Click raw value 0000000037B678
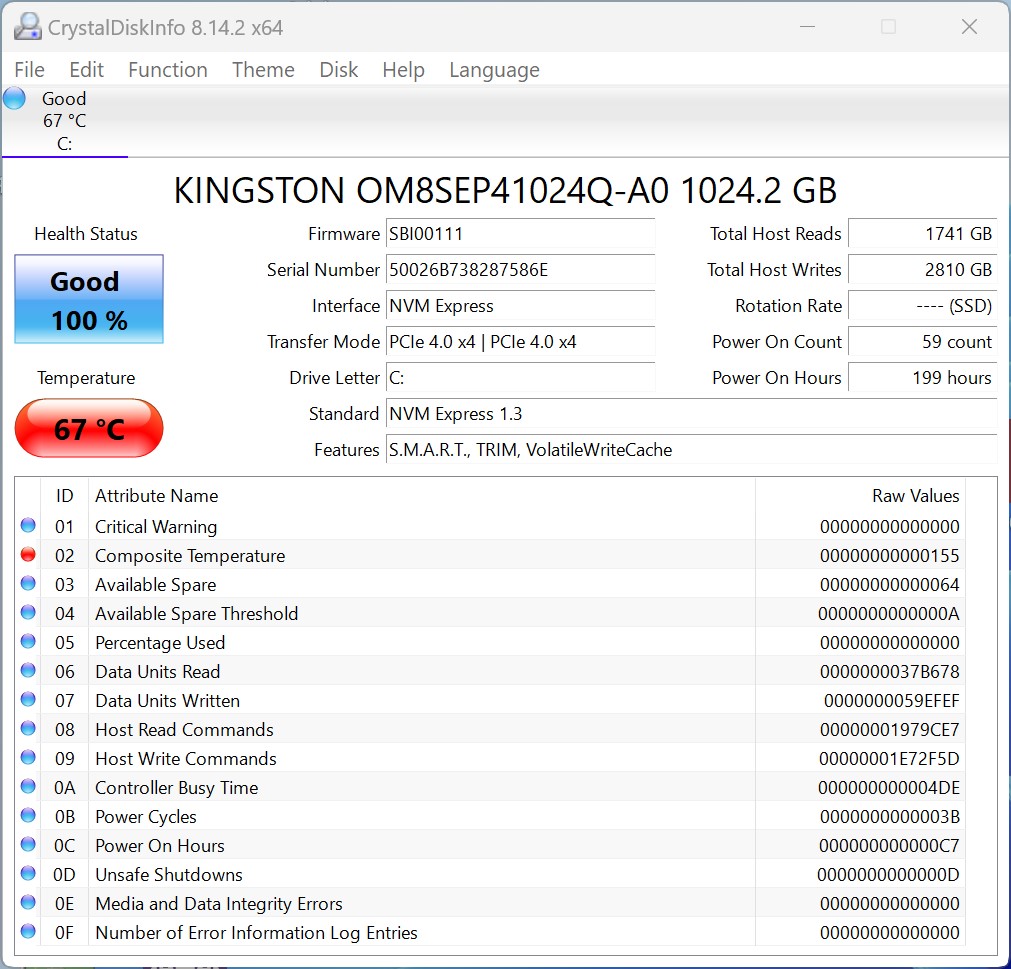 click(x=890, y=672)
